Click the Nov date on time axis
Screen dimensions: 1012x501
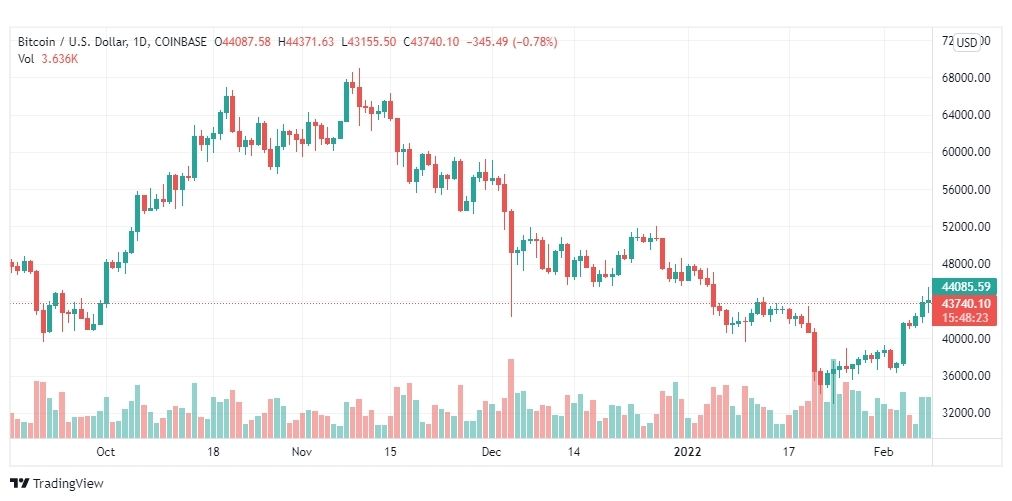[301, 451]
